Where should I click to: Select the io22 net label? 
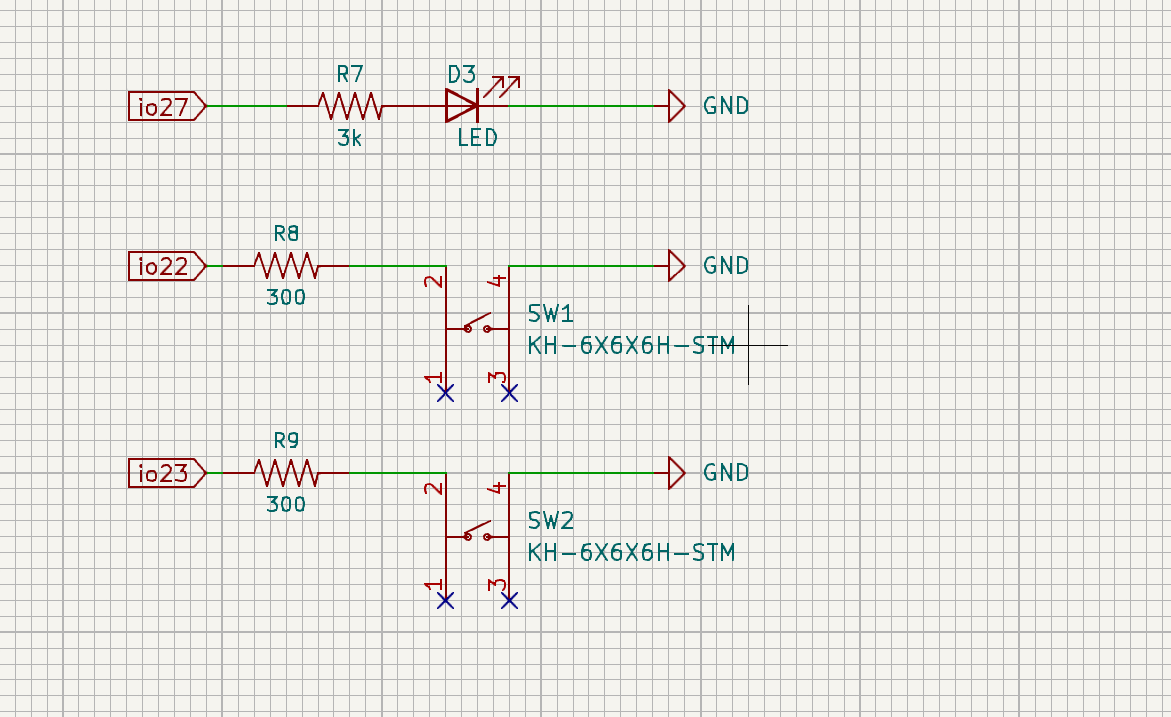pyautogui.click(x=162, y=266)
